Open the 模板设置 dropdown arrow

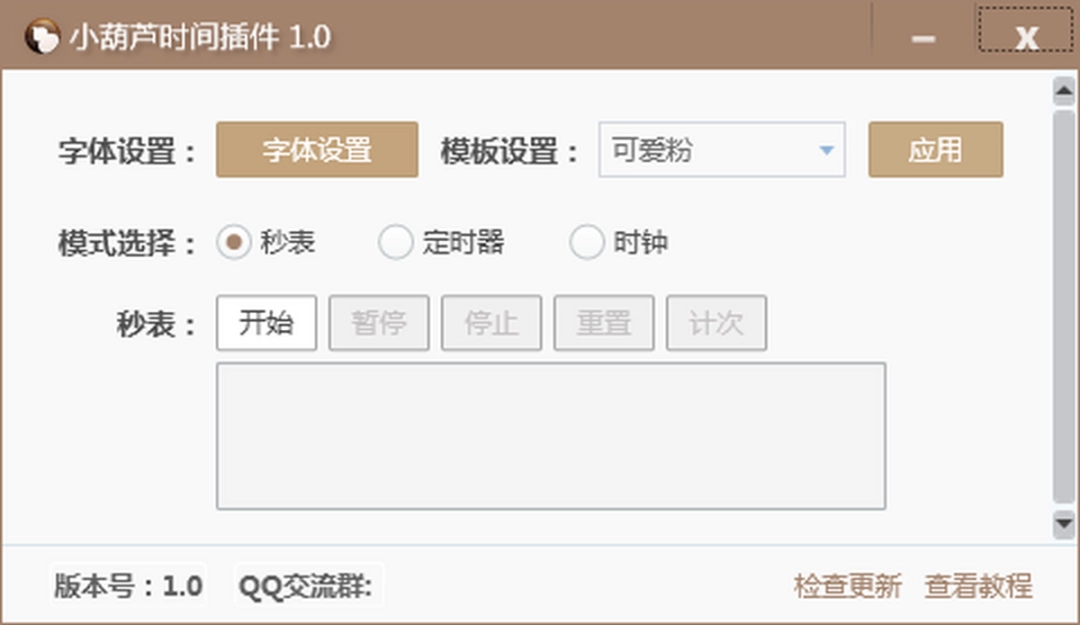(826, 150)
